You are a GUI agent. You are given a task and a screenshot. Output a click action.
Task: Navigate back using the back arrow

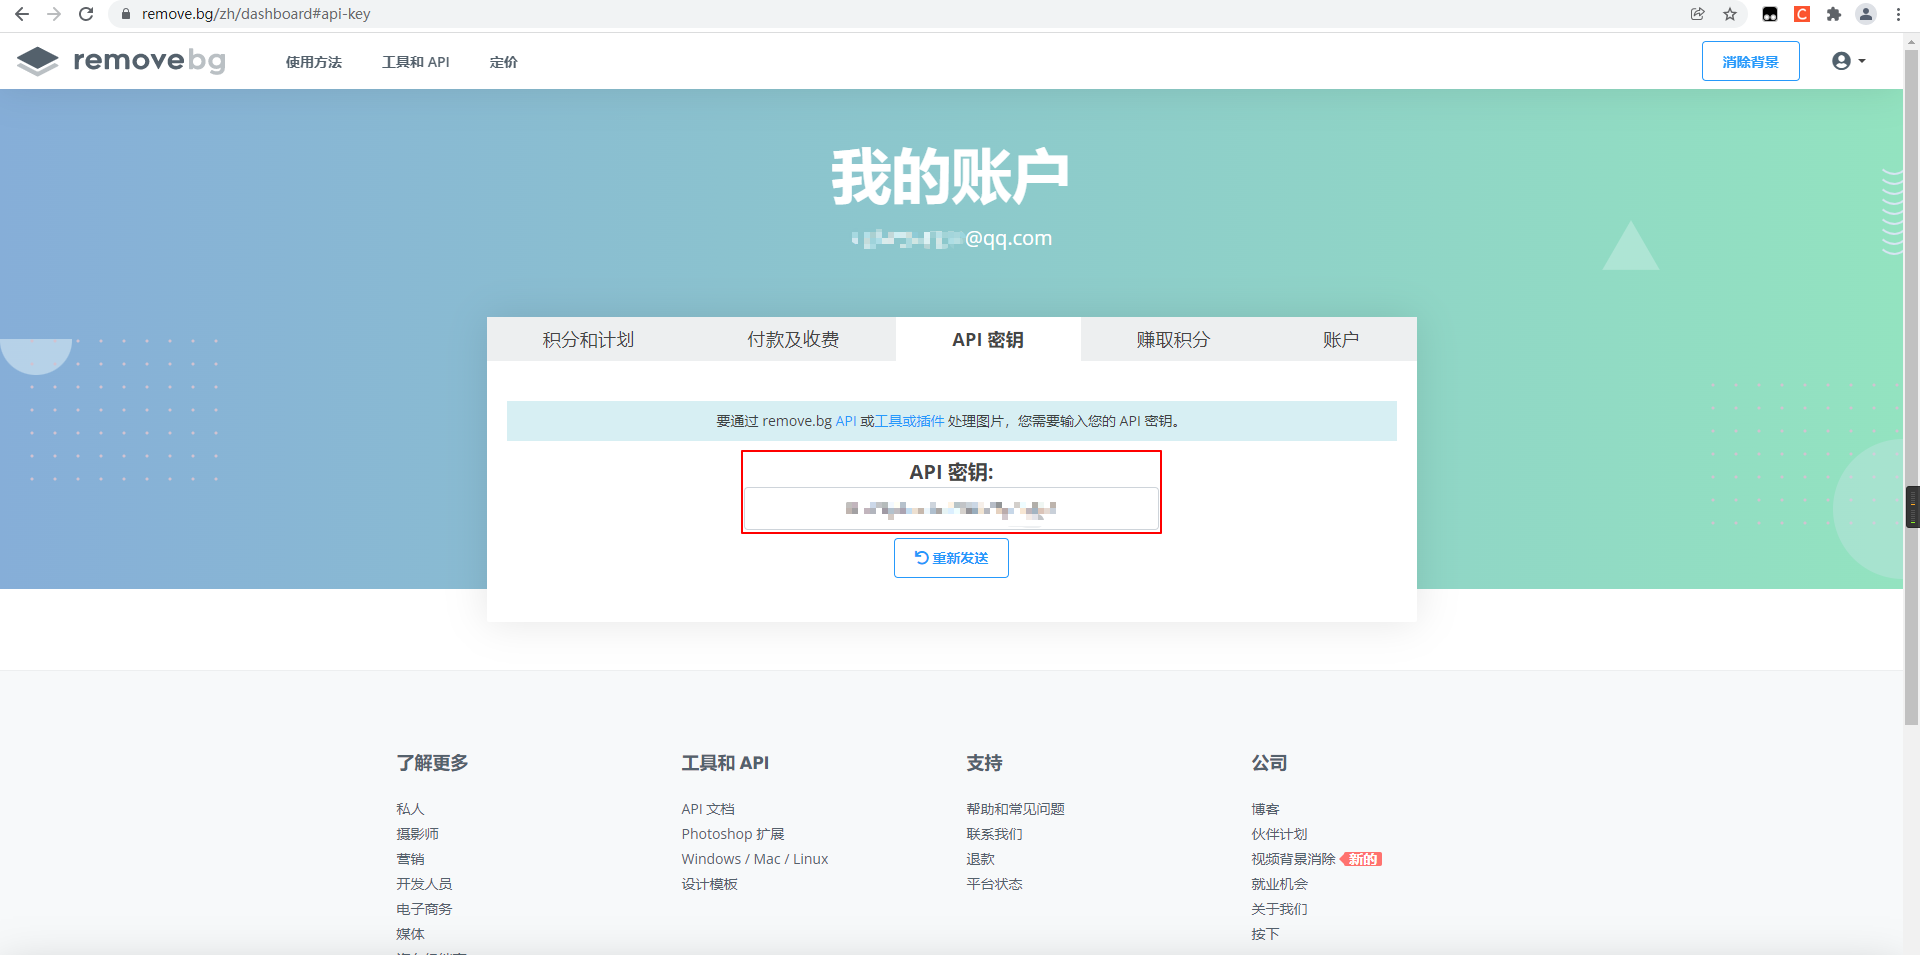click(20, 14)
